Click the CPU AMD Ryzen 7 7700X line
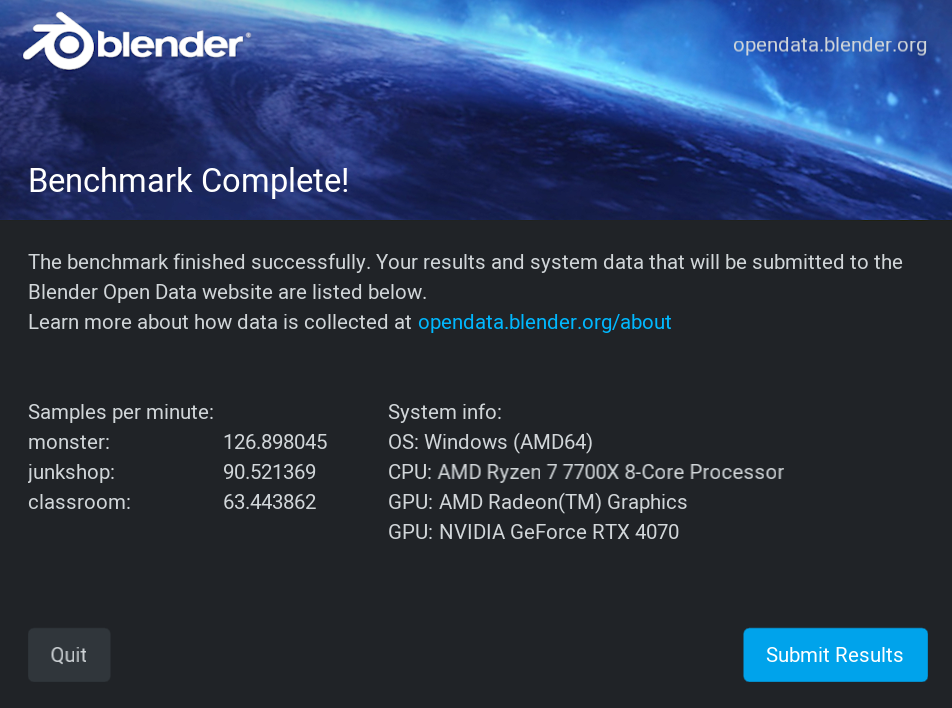Screen dimensions: 952x708 point(586,472)
